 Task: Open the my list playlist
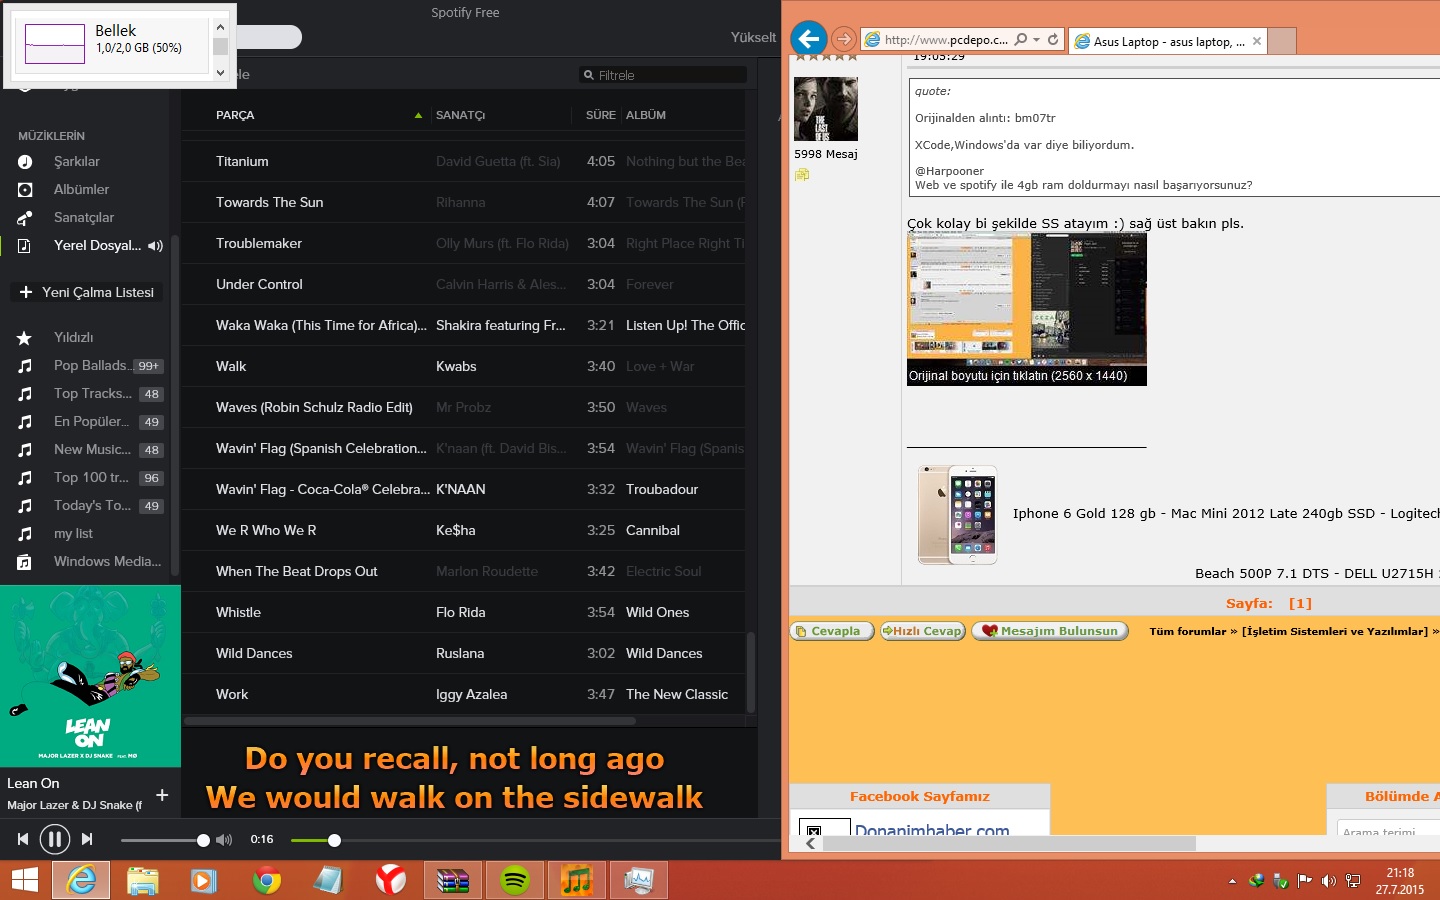pos(73,533)
